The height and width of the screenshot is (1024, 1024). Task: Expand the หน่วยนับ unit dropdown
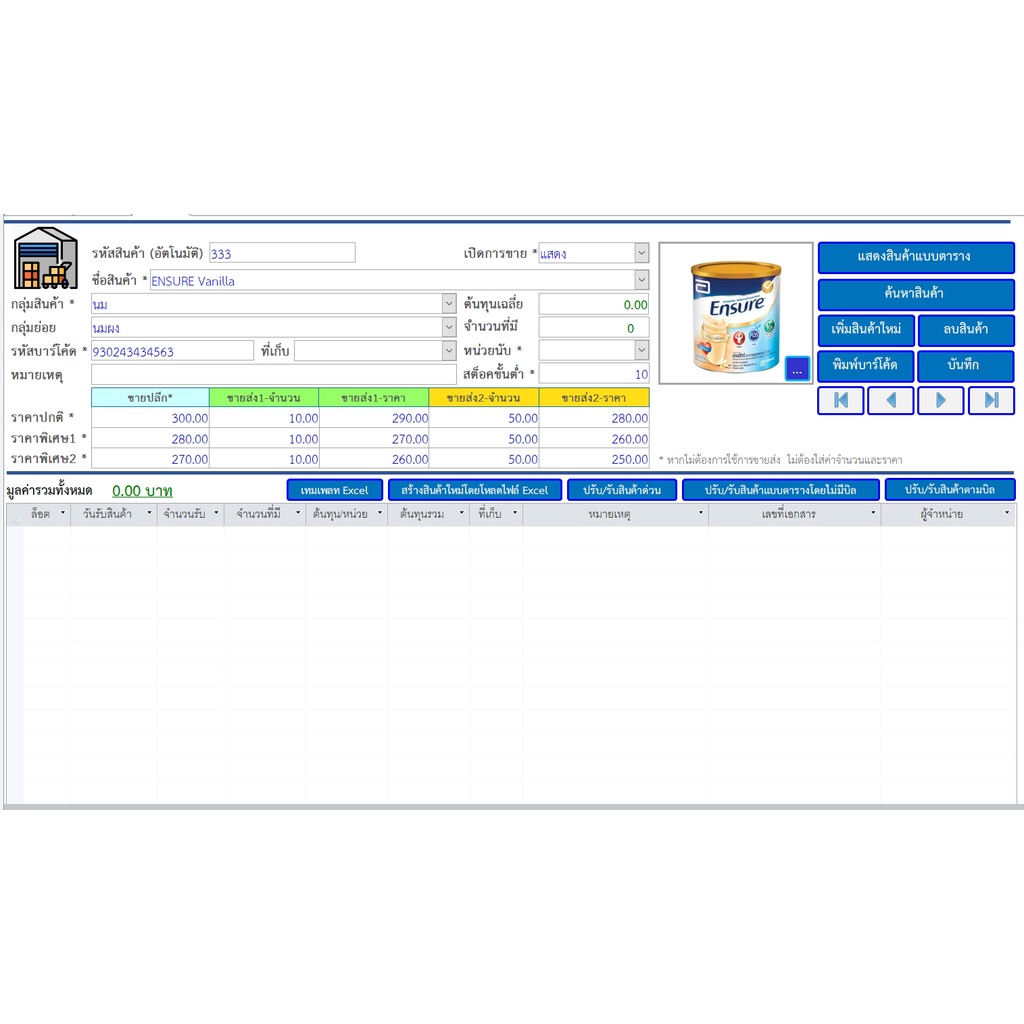(641, 351)
